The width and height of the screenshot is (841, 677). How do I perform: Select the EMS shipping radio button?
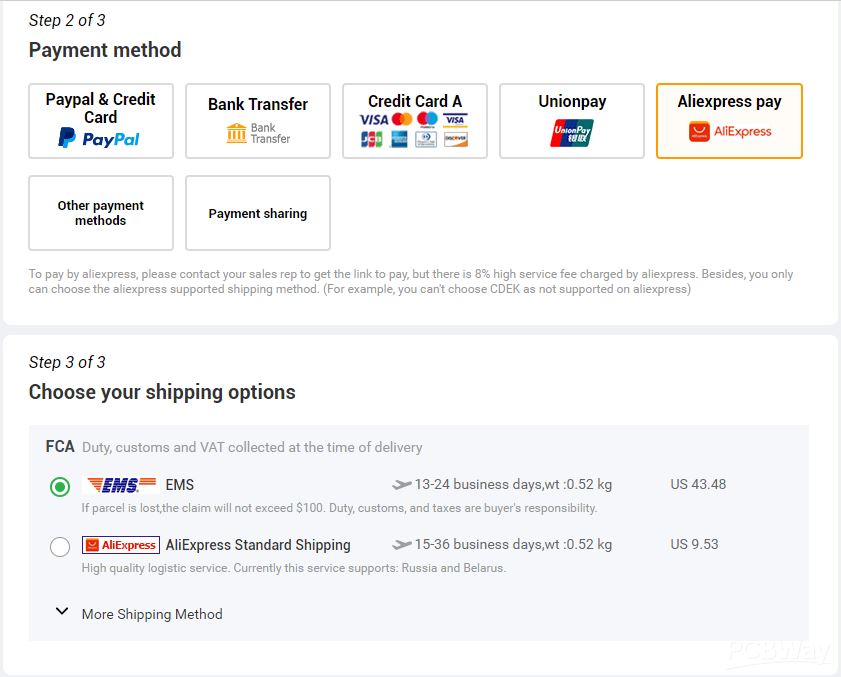[x=60, y=487]
